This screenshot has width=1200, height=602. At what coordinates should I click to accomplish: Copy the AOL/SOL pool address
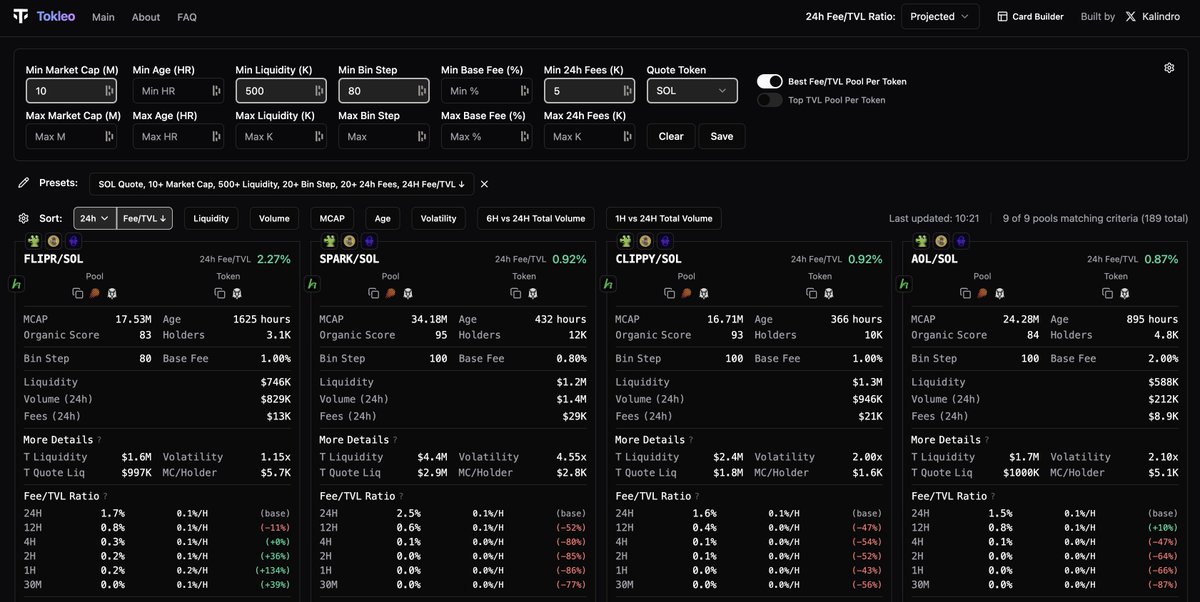(965, 293)
